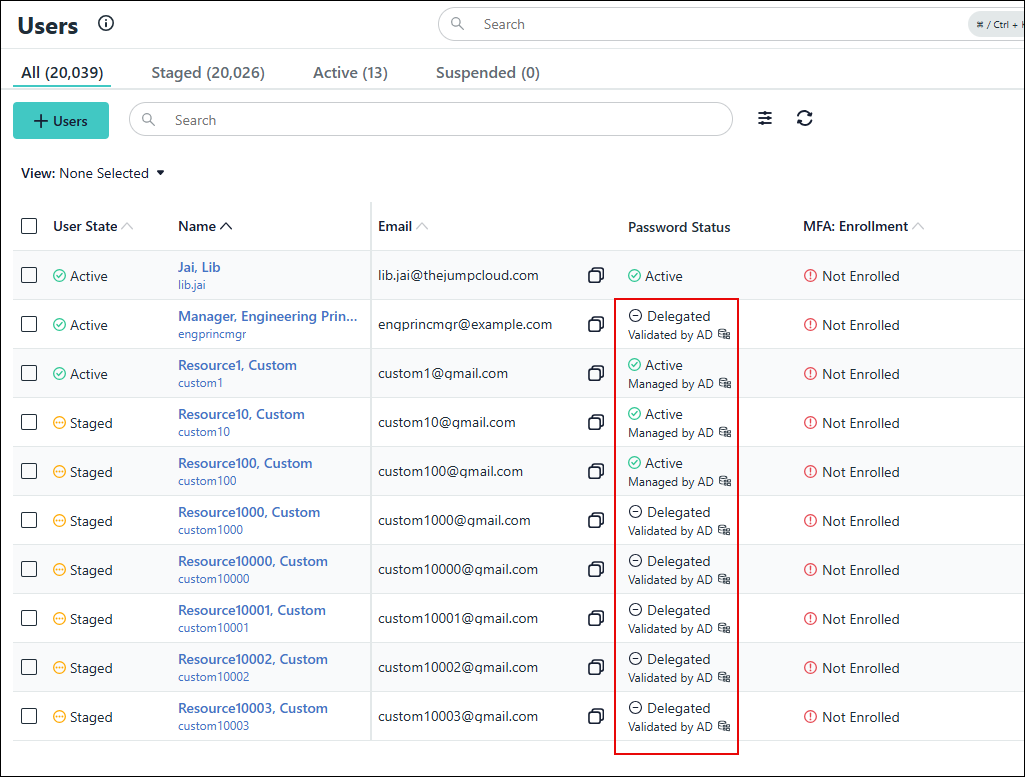Viewport: 1025px width, 777px height.
Task: Copy email for custom1@gmail.com
Action: click(x=596, y=373)
